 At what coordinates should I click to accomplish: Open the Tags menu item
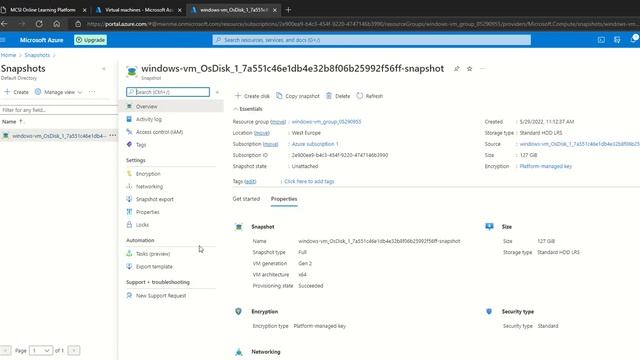141,145
